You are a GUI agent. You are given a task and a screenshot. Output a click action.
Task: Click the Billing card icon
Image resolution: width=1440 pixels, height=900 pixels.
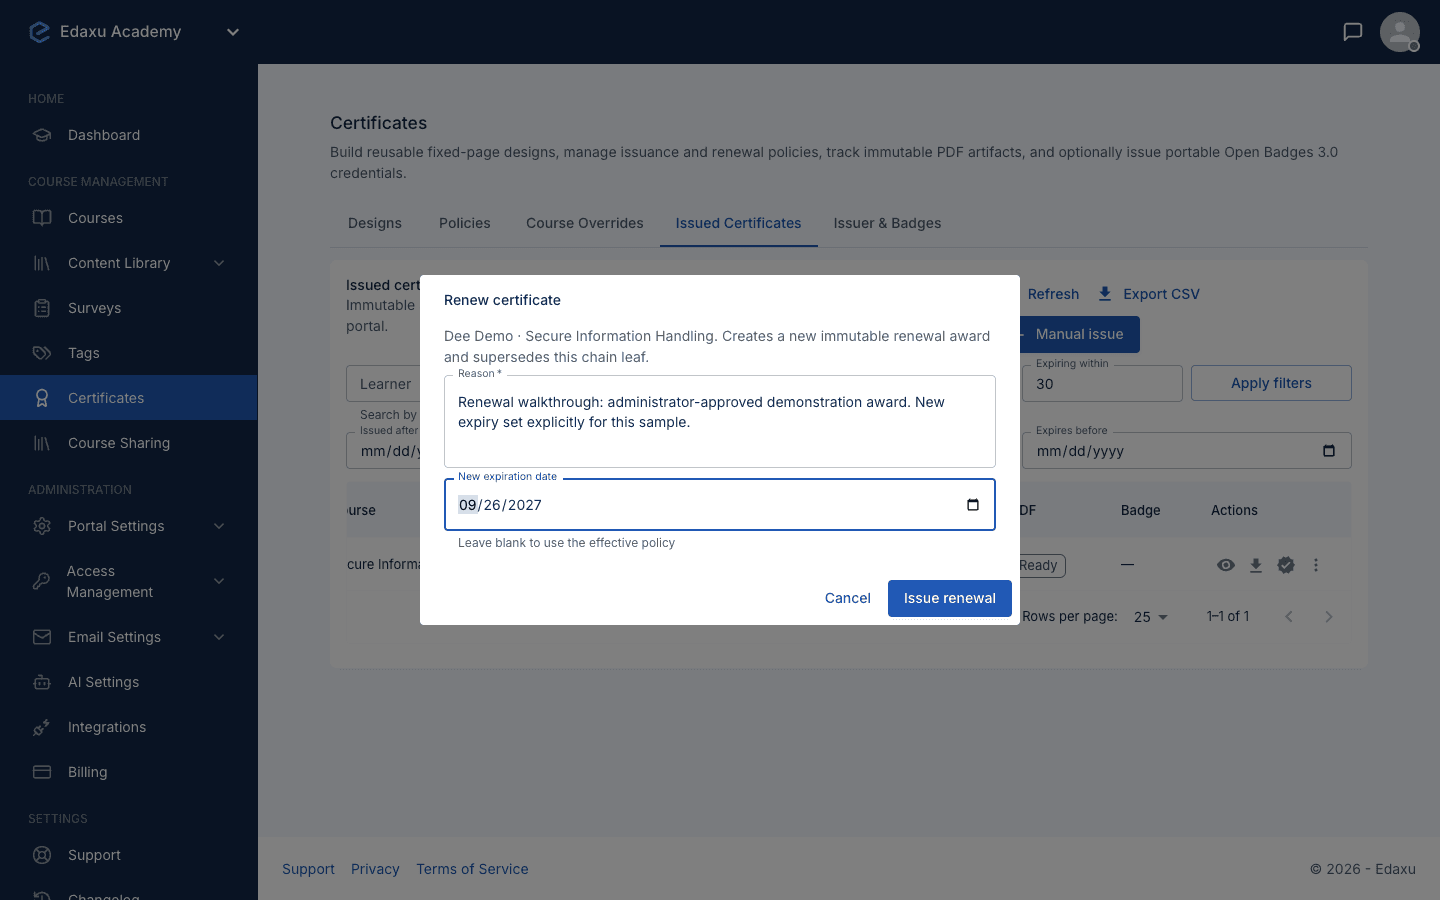click(x=42, y=772)
